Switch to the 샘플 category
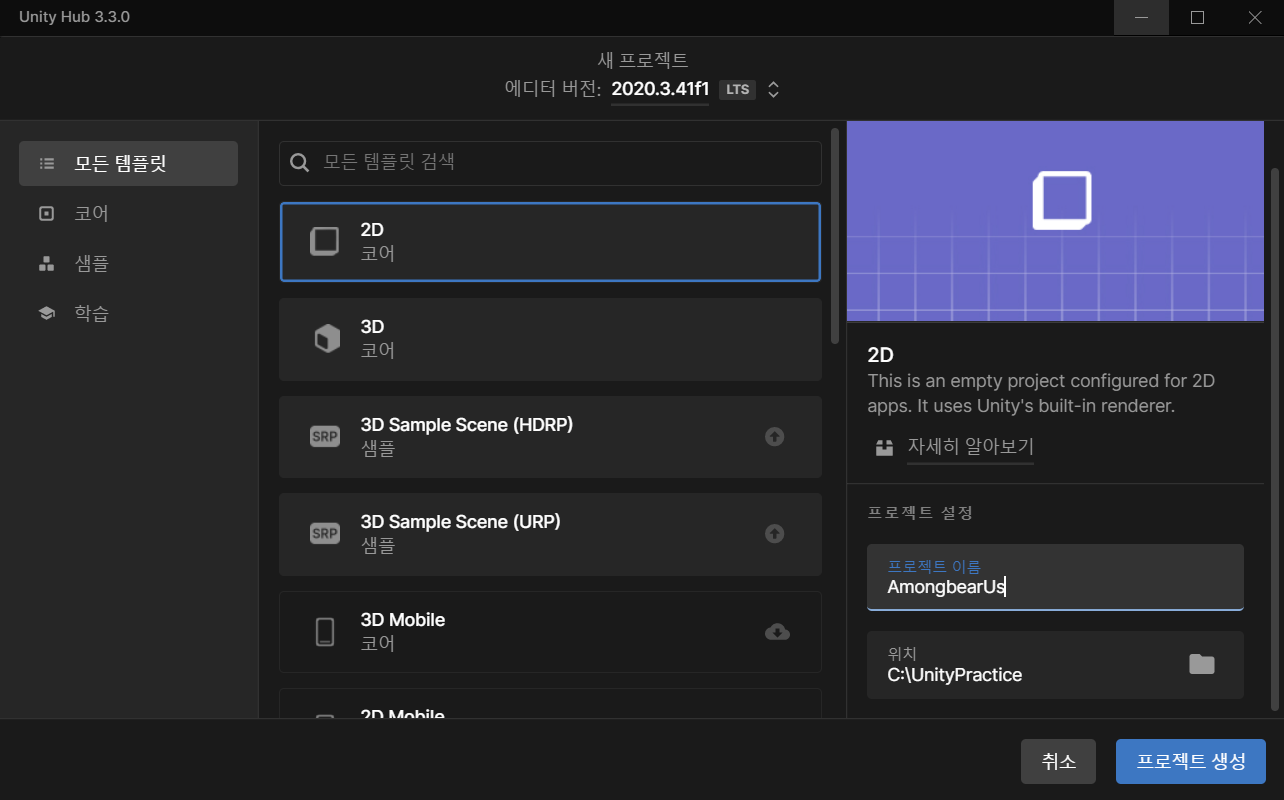The height and width of the screenshot is (800, 1284). point(128,264)
